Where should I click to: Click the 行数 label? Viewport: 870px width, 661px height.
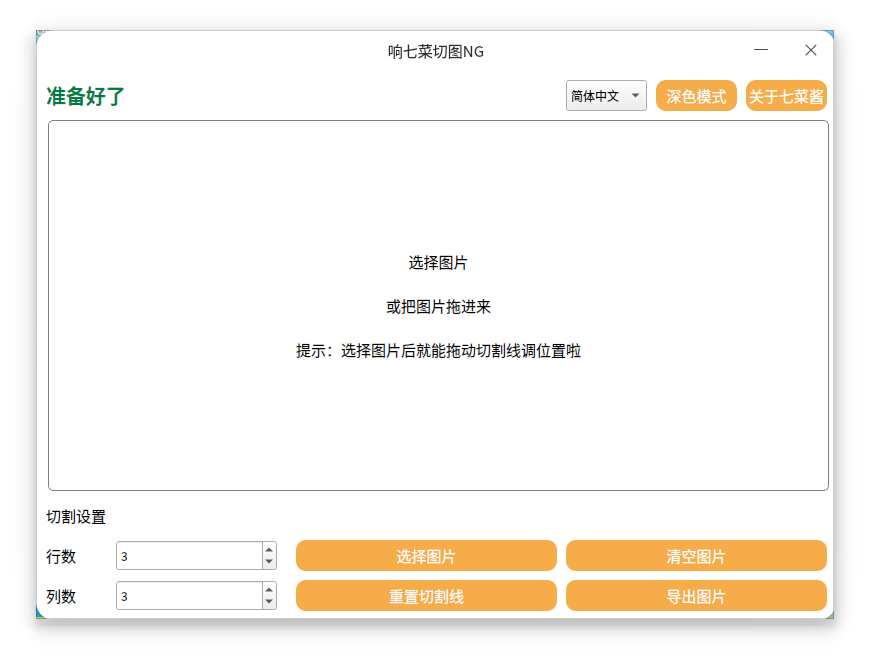60,556
